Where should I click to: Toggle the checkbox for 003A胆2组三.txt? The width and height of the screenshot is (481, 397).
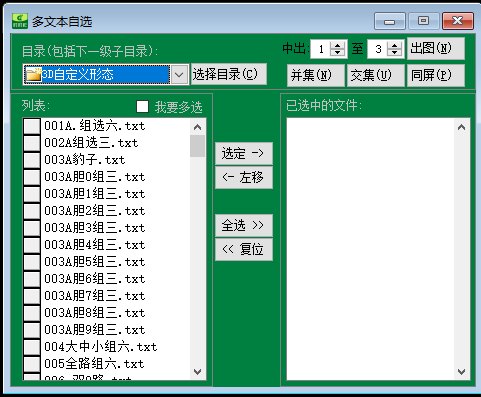point(32,211)
